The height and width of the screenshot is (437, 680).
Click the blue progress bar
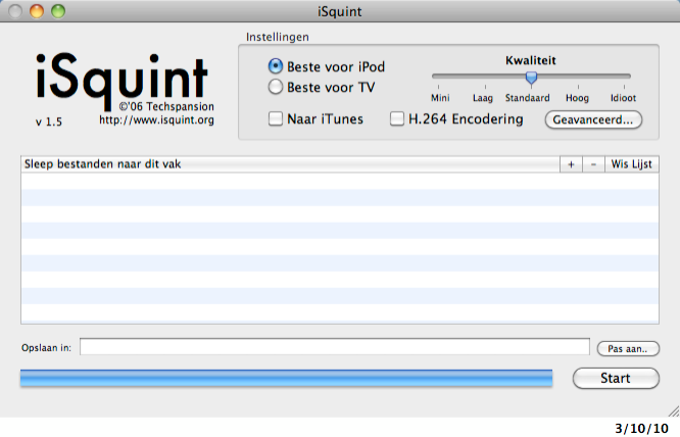pyautogui.click(x=286, y=378)
